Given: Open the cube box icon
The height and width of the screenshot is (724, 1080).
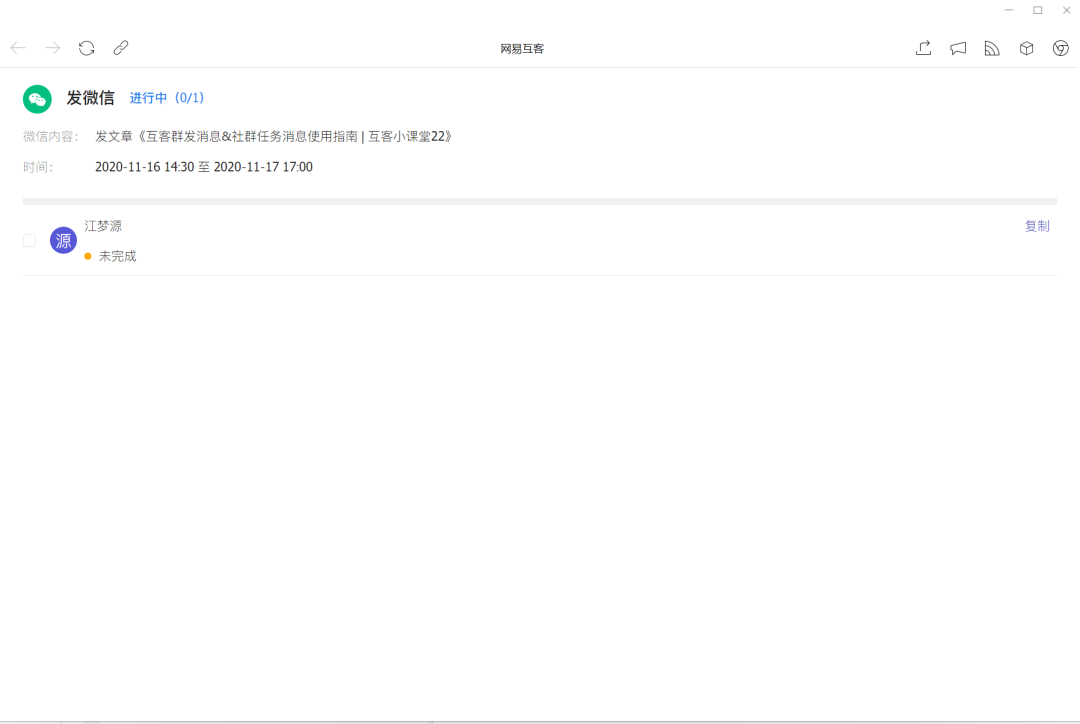Looking at the screenshot, I should pyautogui.click(x=1026, y=48).
